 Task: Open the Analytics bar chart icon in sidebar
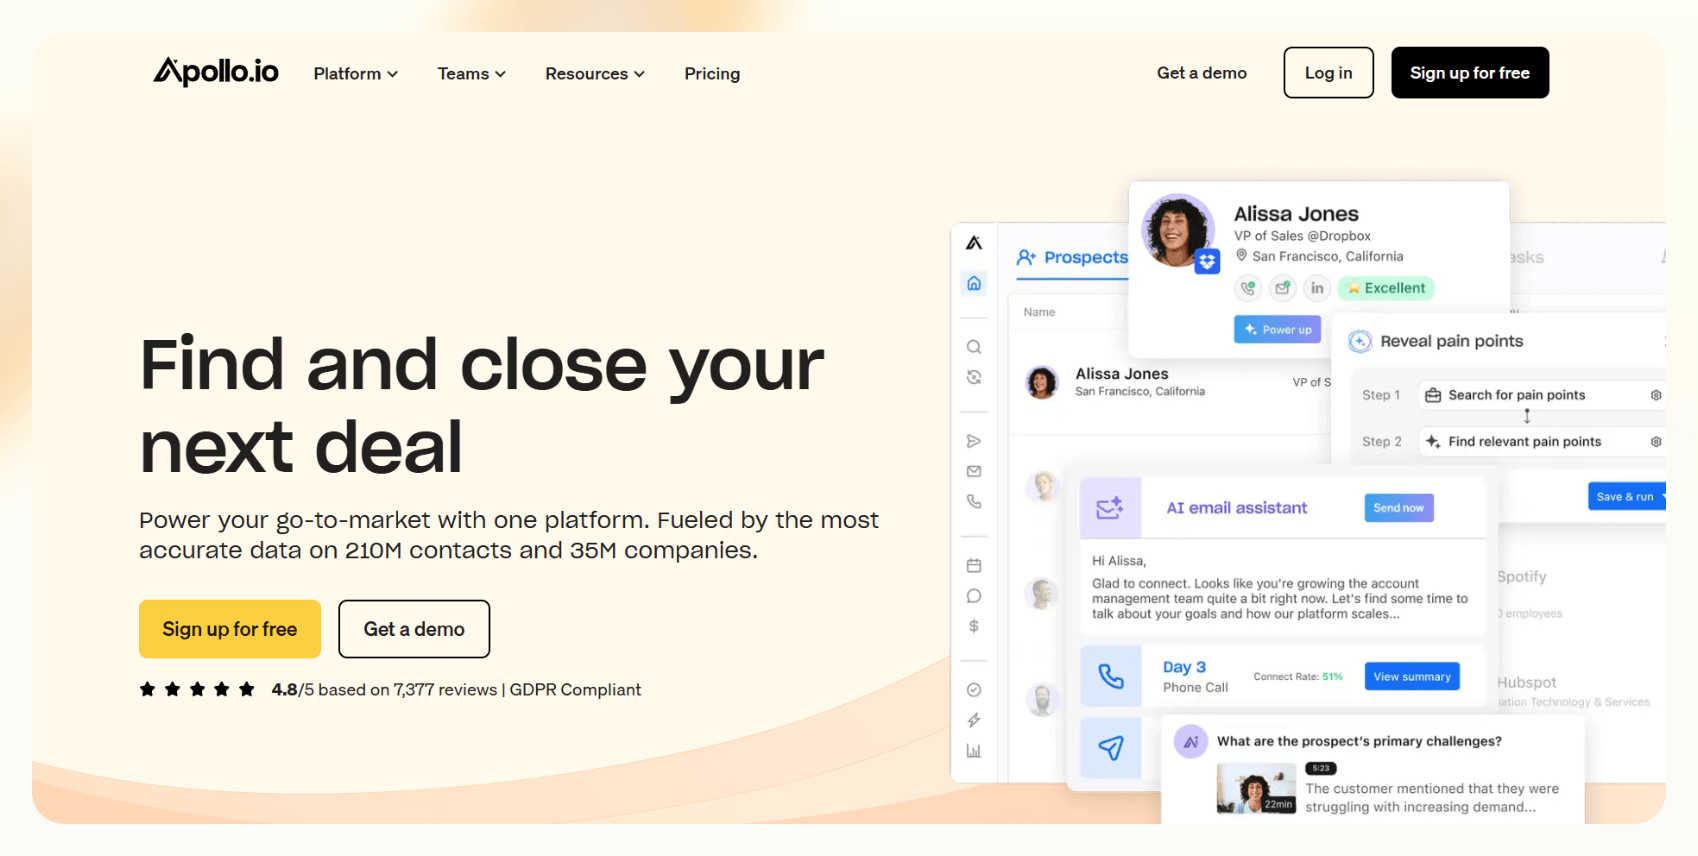pyautogui.click(x=974, y=751)
